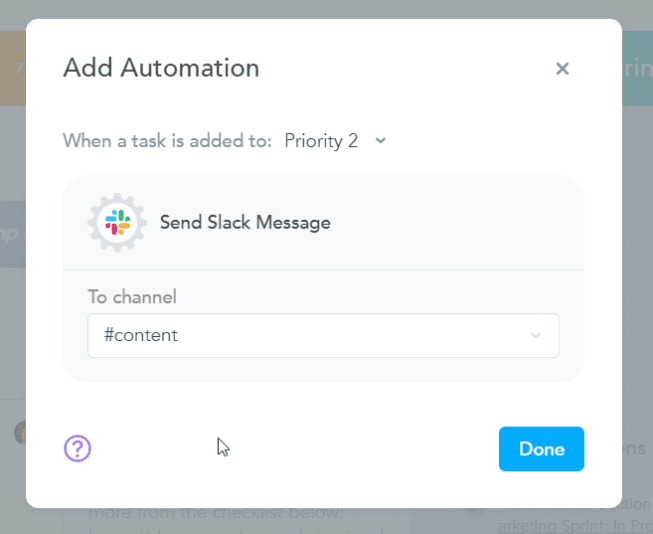
Task: Click the 'more from the checklist below' text
Action: pyautogui.click(x=215, y=514)
